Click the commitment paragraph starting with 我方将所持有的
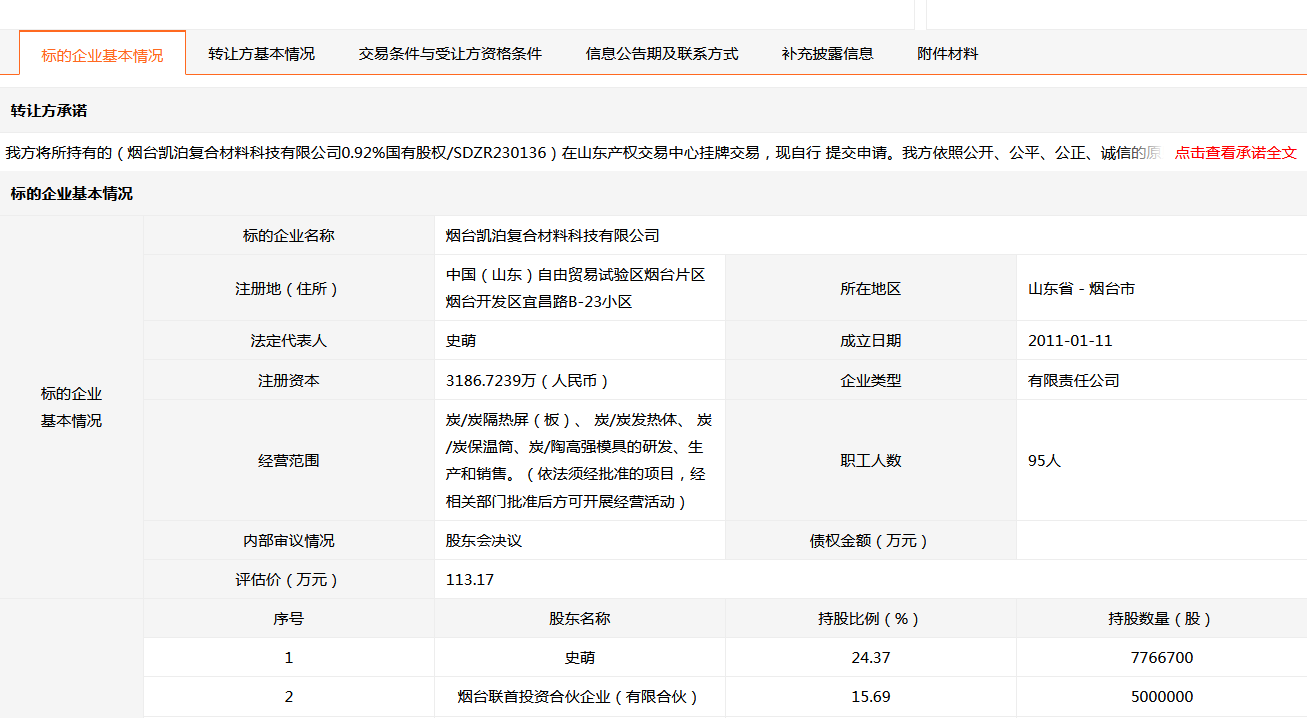The image size is (1307, 718). click(583, 153)
